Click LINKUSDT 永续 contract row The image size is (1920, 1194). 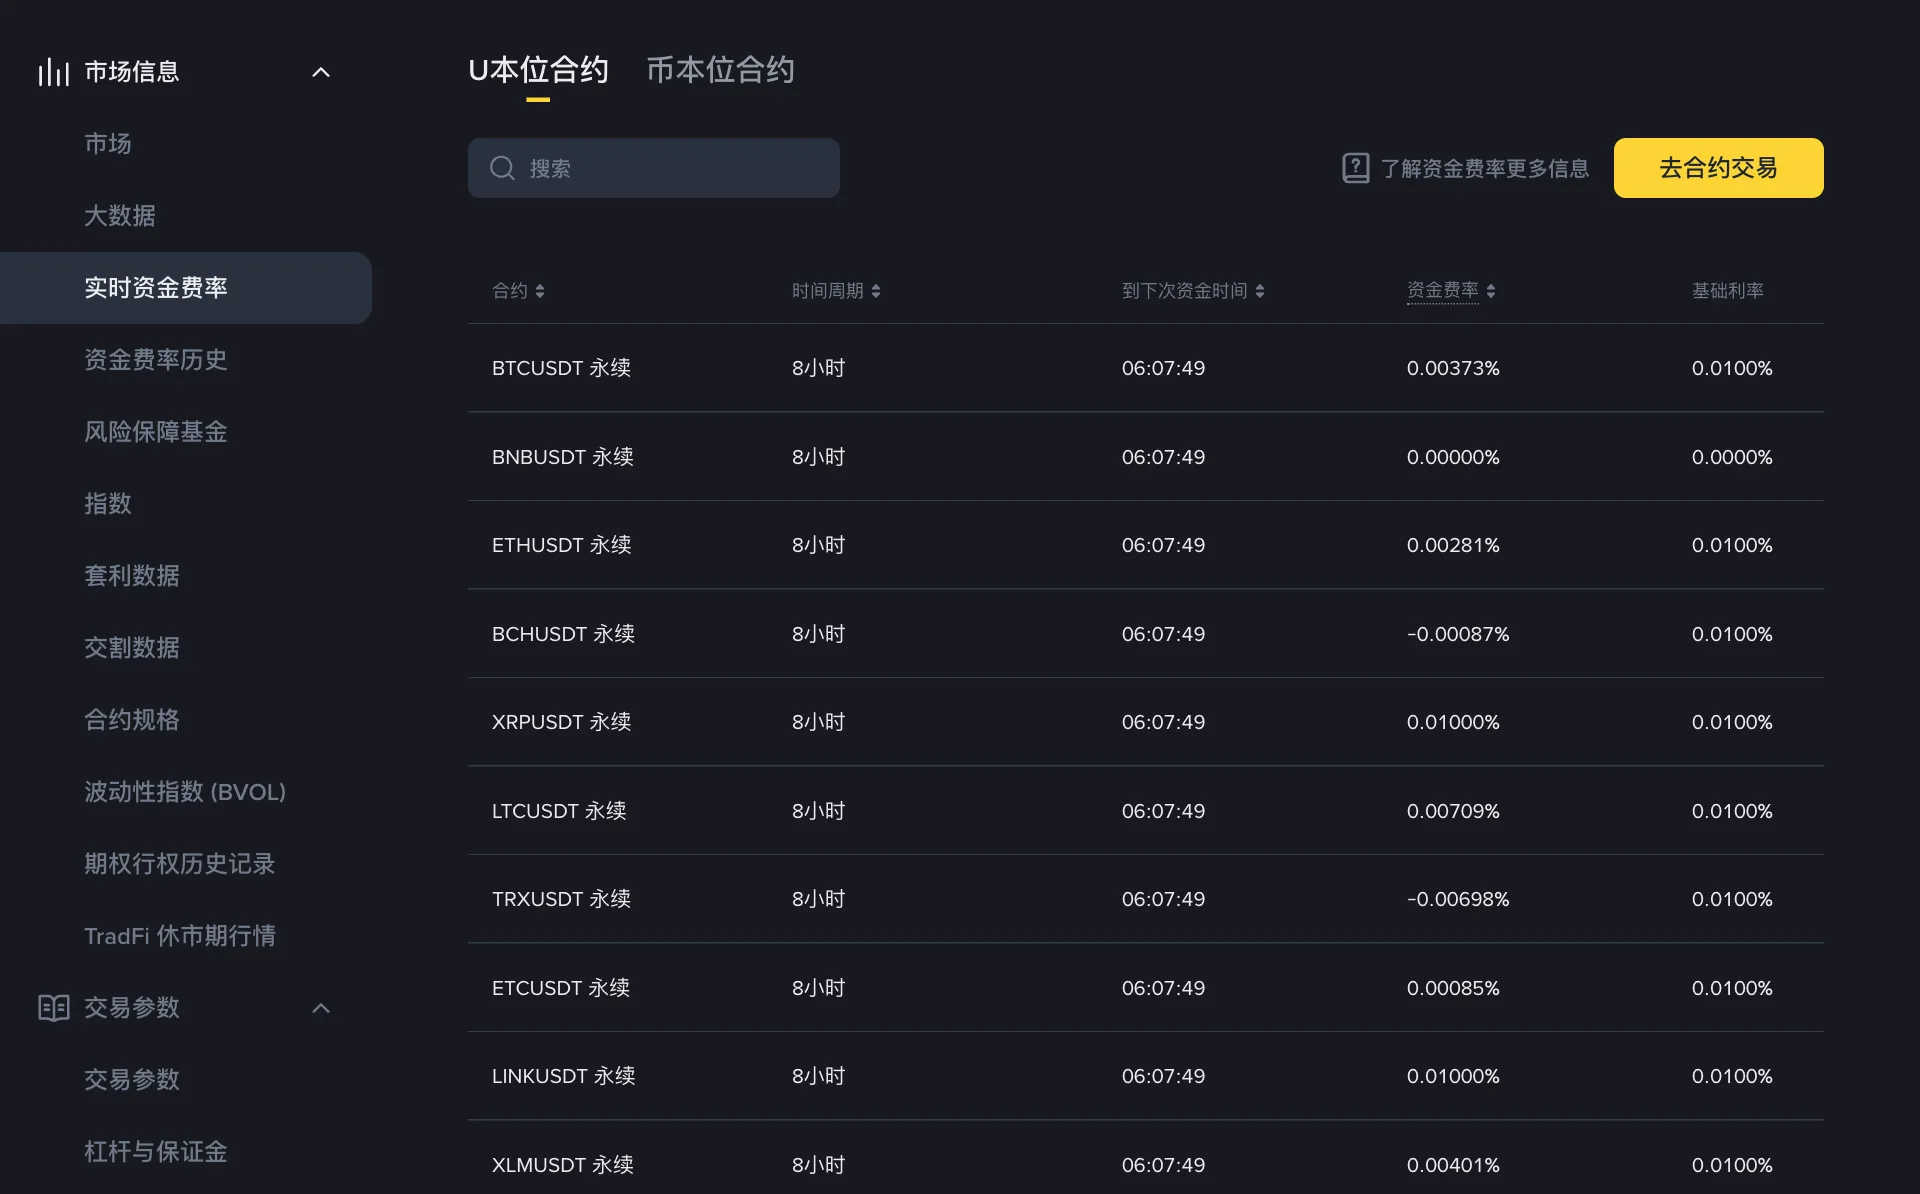point(1146,1076)
